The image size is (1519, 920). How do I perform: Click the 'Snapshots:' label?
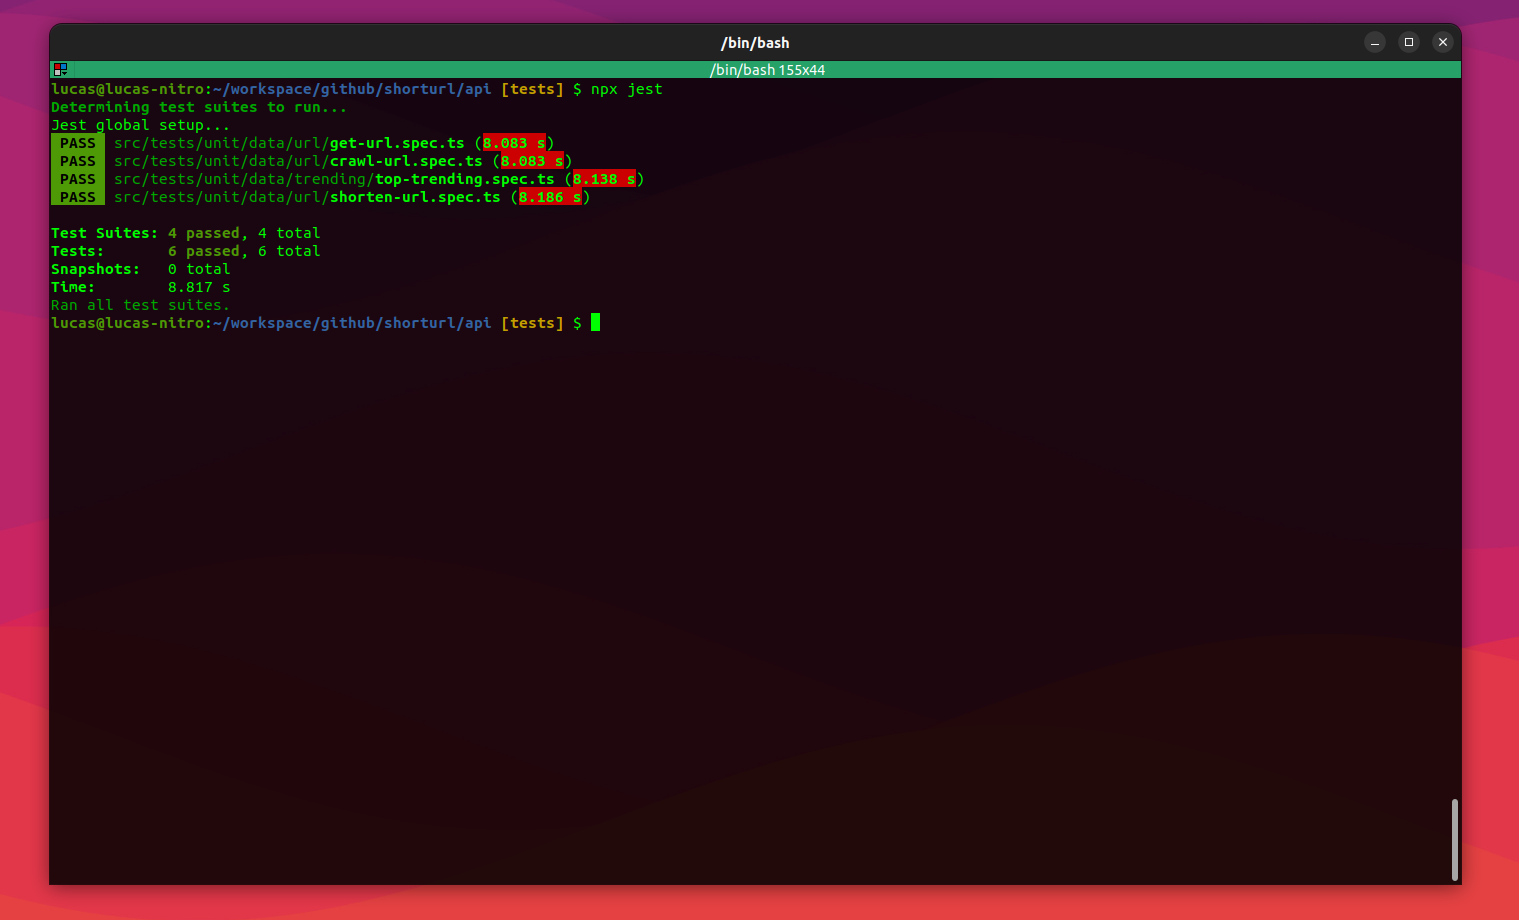click(x=96, y=269)
